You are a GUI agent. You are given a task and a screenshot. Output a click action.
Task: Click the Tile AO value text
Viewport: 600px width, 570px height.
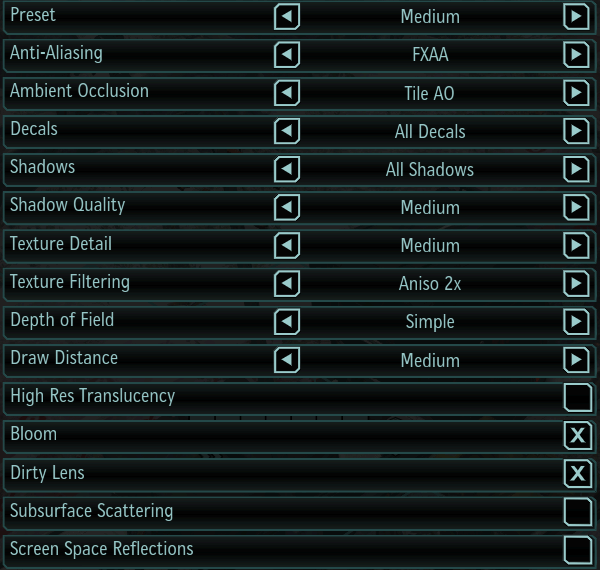430,94
